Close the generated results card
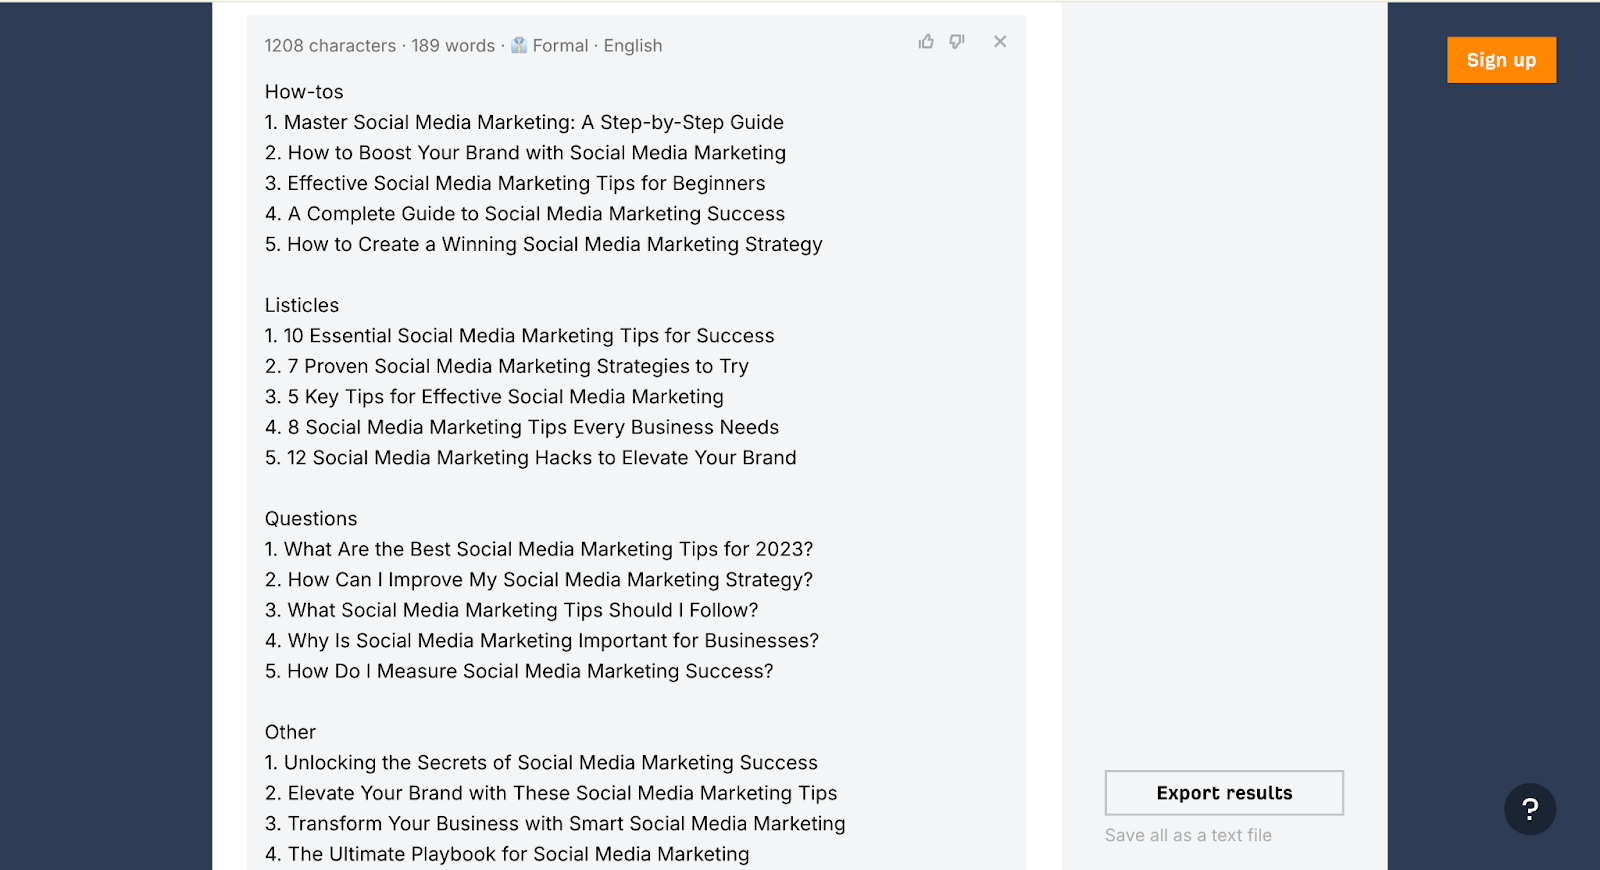1600x870 pixels. (1000, 42)
